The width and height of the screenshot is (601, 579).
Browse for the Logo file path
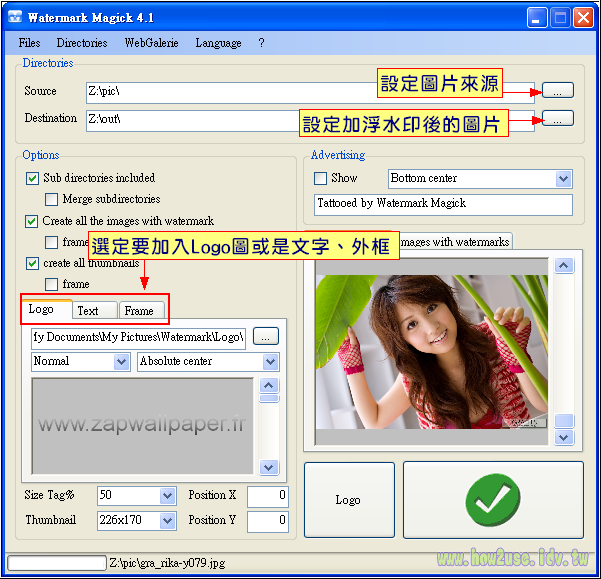266,336
